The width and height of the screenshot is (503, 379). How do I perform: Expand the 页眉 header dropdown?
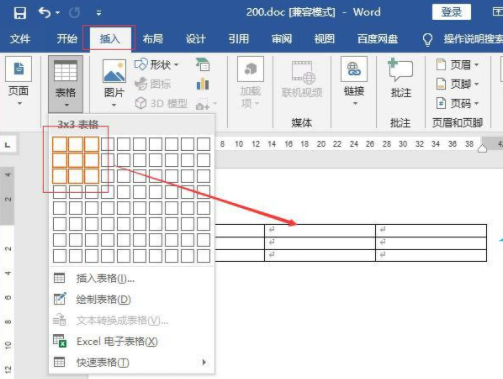click(x=477, y=65)
